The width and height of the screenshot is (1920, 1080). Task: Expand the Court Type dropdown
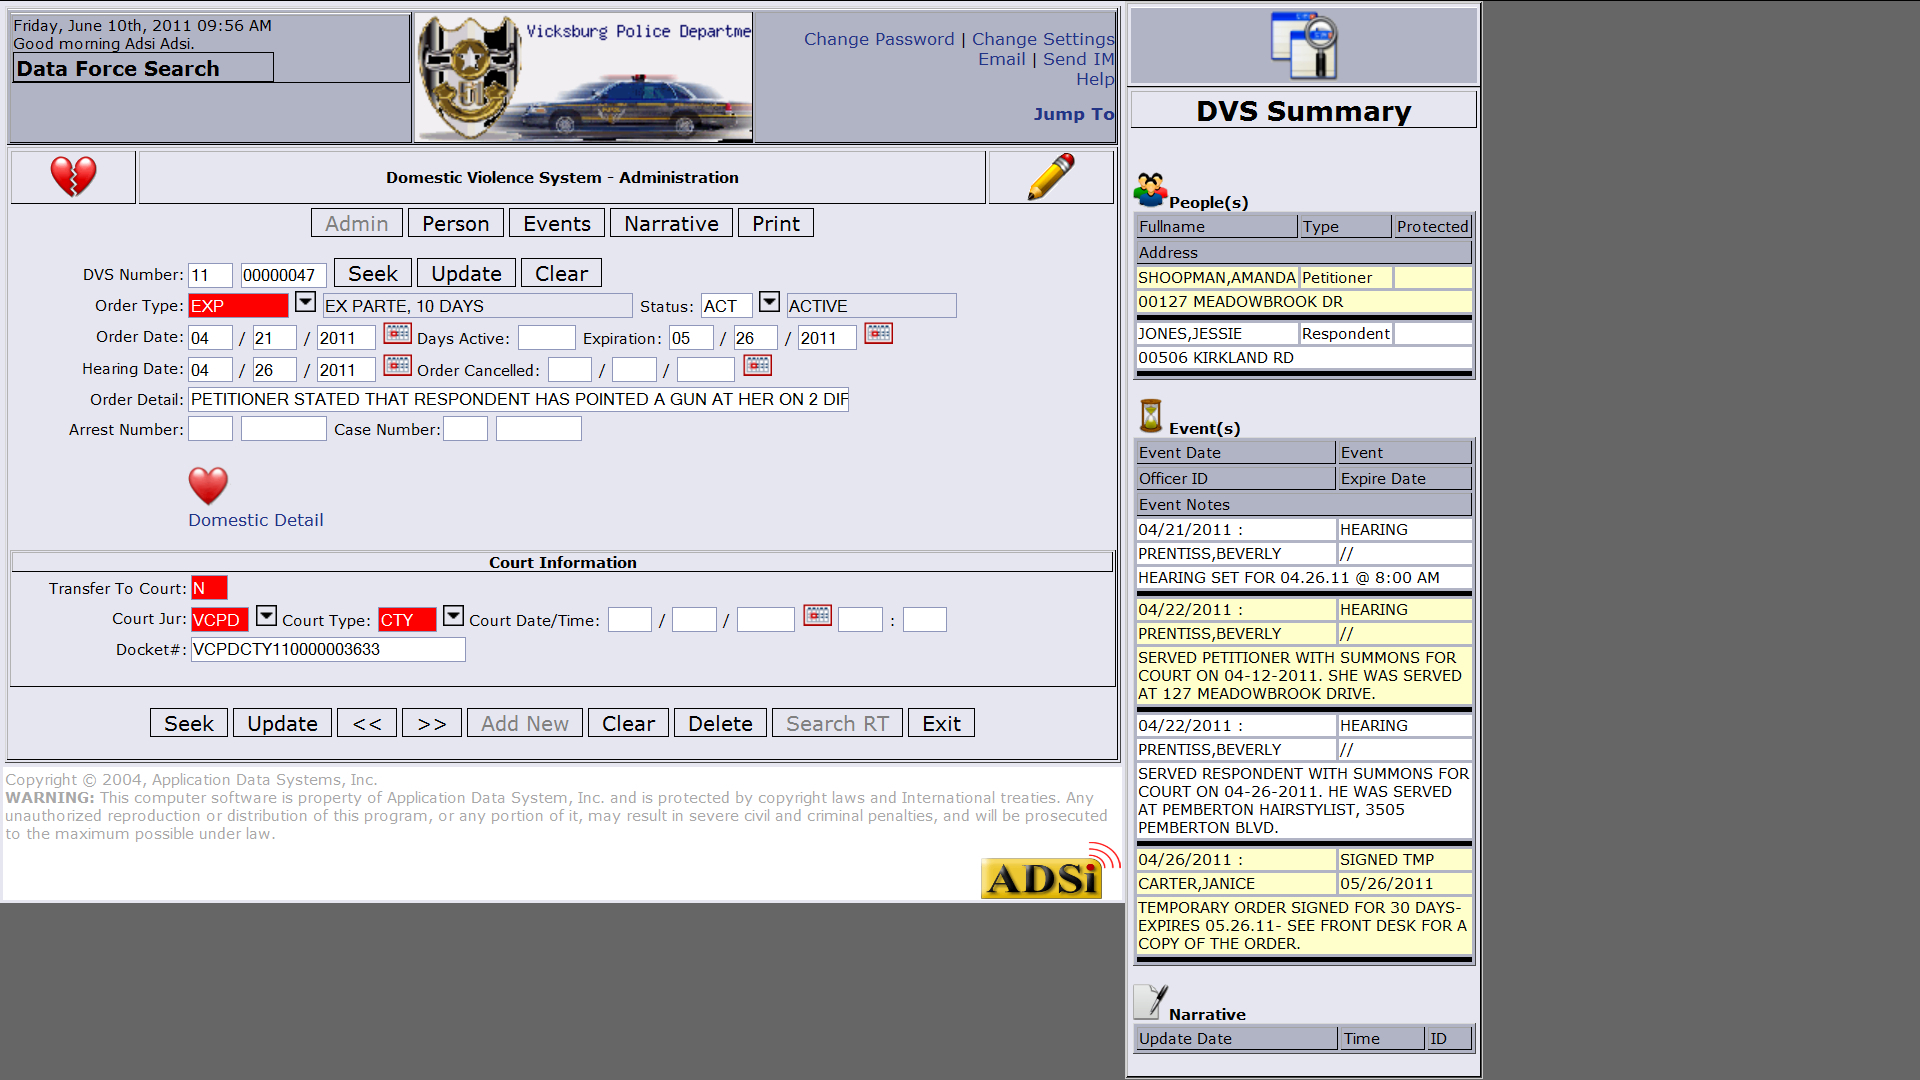tap(453, 616)
